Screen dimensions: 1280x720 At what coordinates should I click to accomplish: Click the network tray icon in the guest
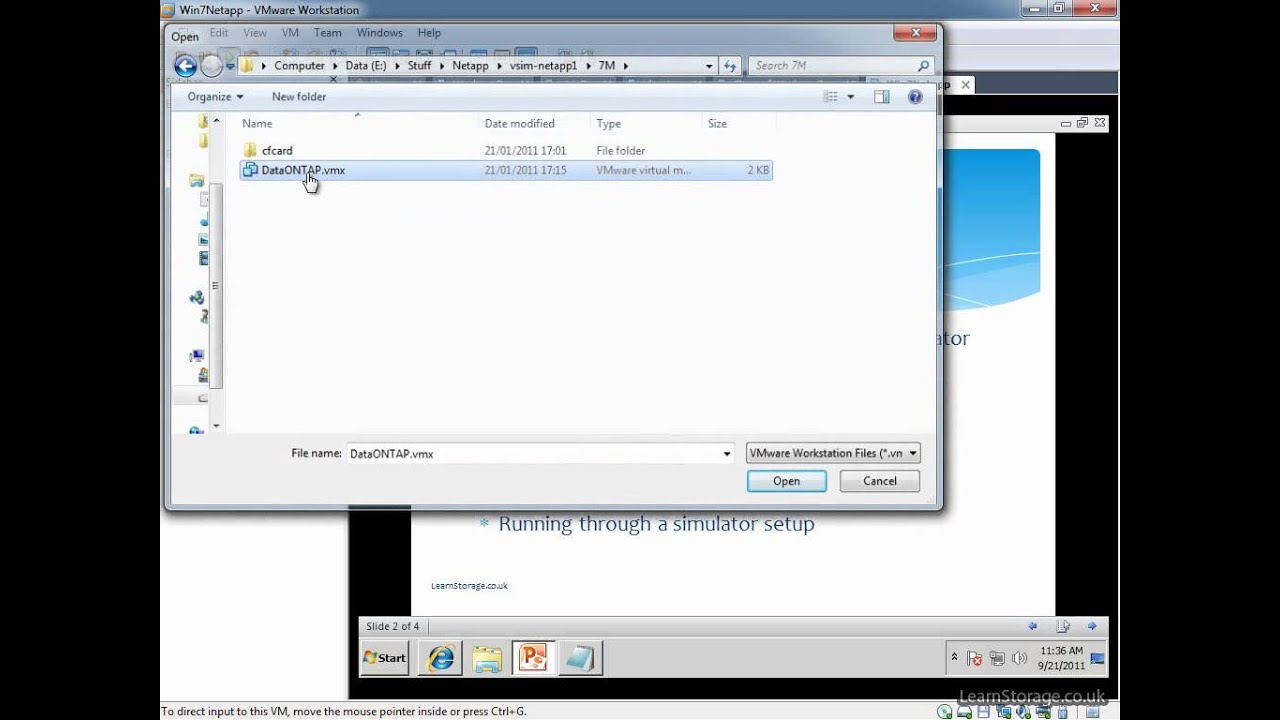tap(997, 658)
